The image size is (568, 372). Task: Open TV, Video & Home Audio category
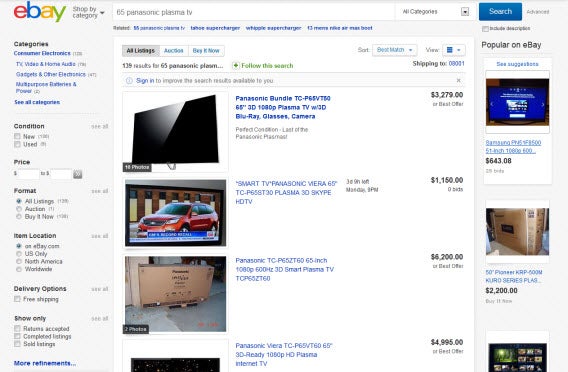point(46,64)
